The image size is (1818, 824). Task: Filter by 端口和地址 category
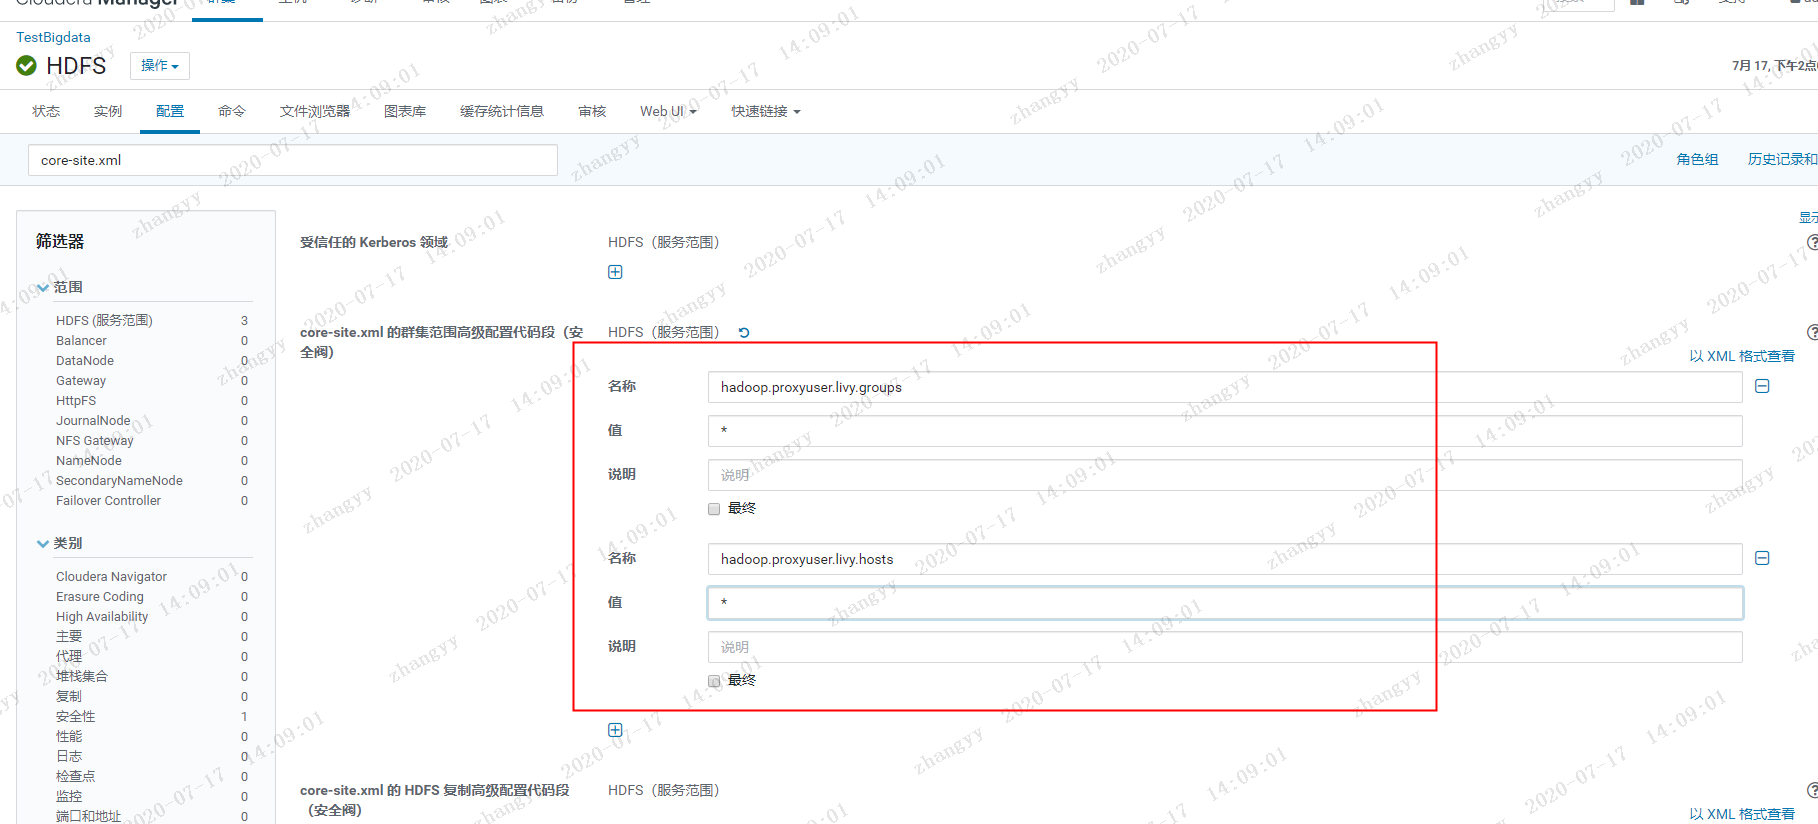[x=88, y=816]
